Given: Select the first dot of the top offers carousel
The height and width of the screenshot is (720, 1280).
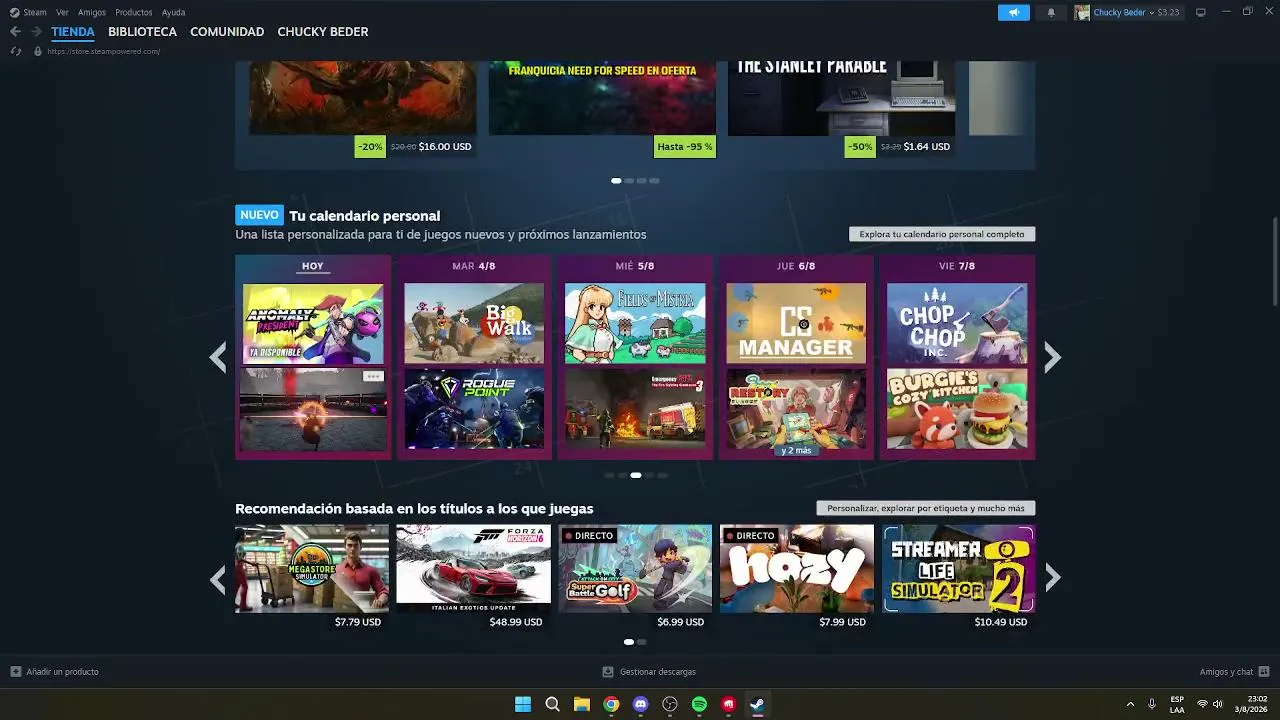Looking at the screenshot, I should click(616, 181).
